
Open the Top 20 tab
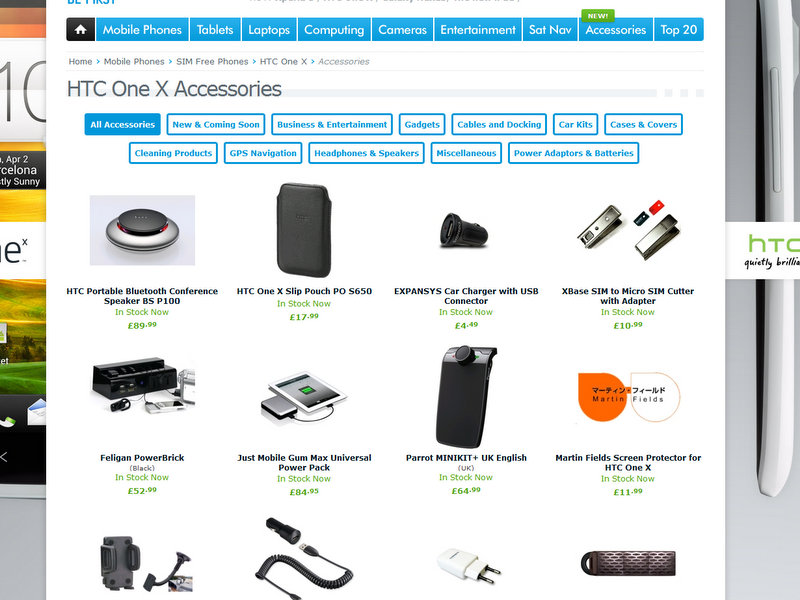pos(679,30)
